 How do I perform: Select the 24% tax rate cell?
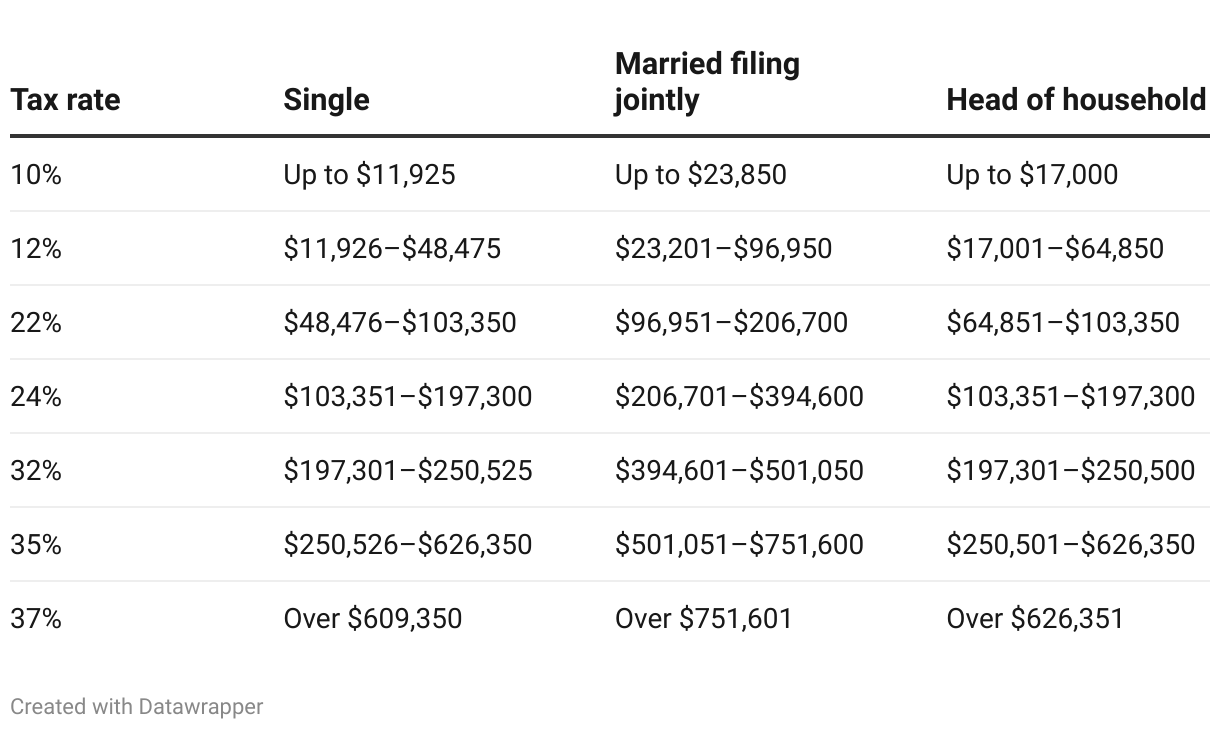pos(36,397)
